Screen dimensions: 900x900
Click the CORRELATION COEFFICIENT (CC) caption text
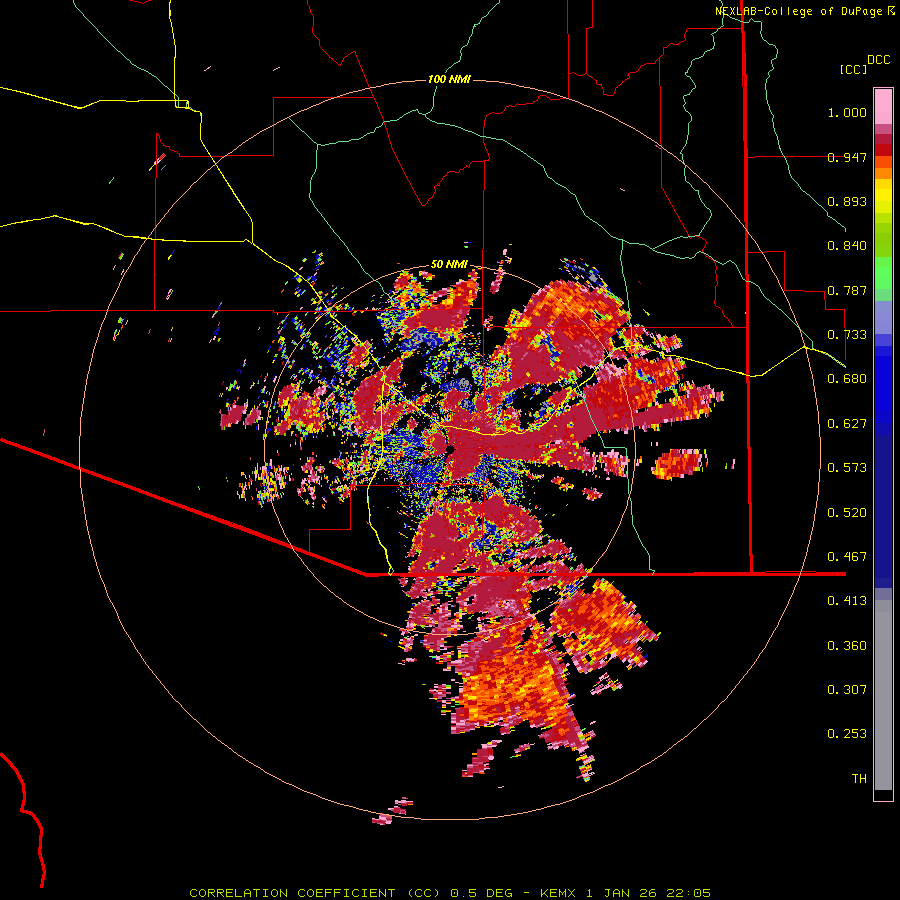(315, 893)
